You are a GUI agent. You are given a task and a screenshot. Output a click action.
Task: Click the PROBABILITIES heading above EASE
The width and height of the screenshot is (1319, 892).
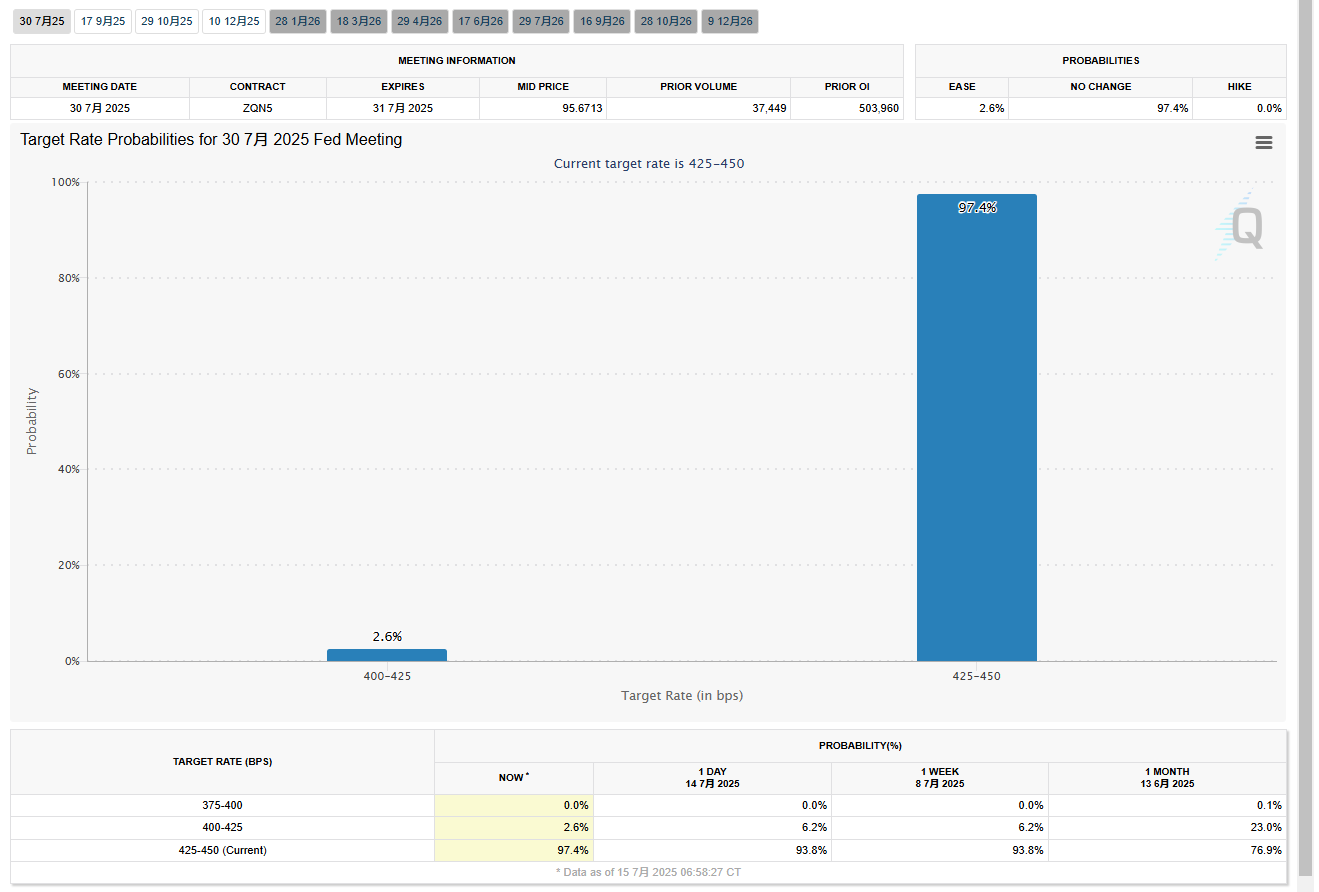coord(1101,61)
